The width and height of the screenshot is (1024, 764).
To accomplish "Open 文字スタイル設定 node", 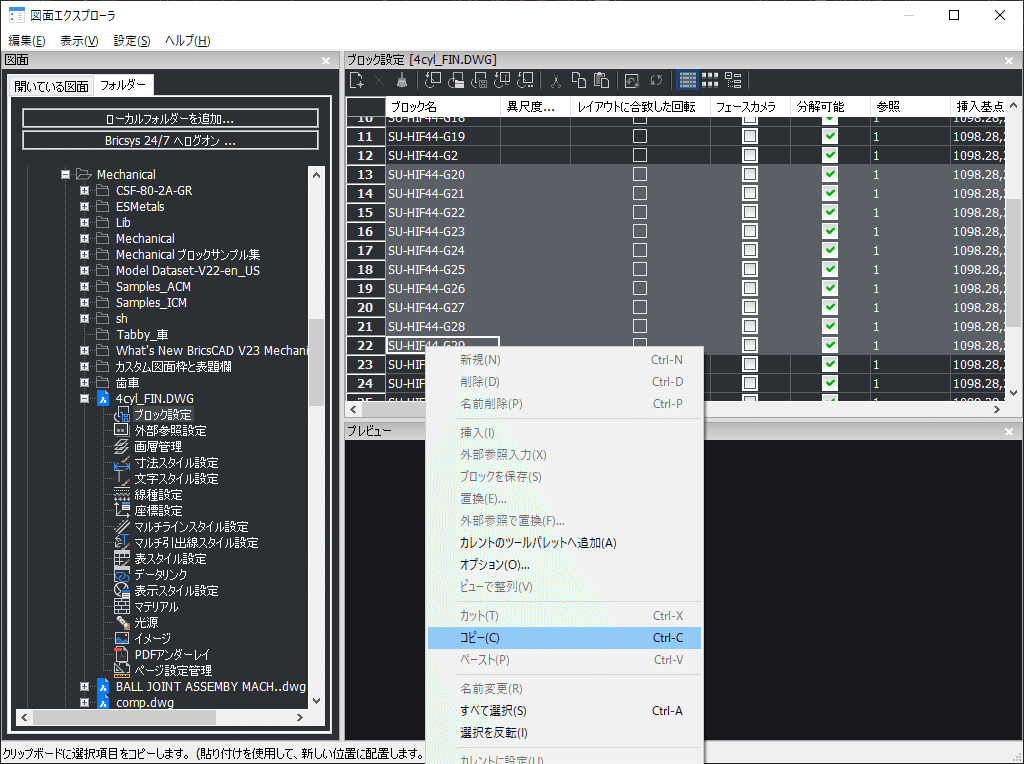I will pyautogui.click(x=176, y=479).
